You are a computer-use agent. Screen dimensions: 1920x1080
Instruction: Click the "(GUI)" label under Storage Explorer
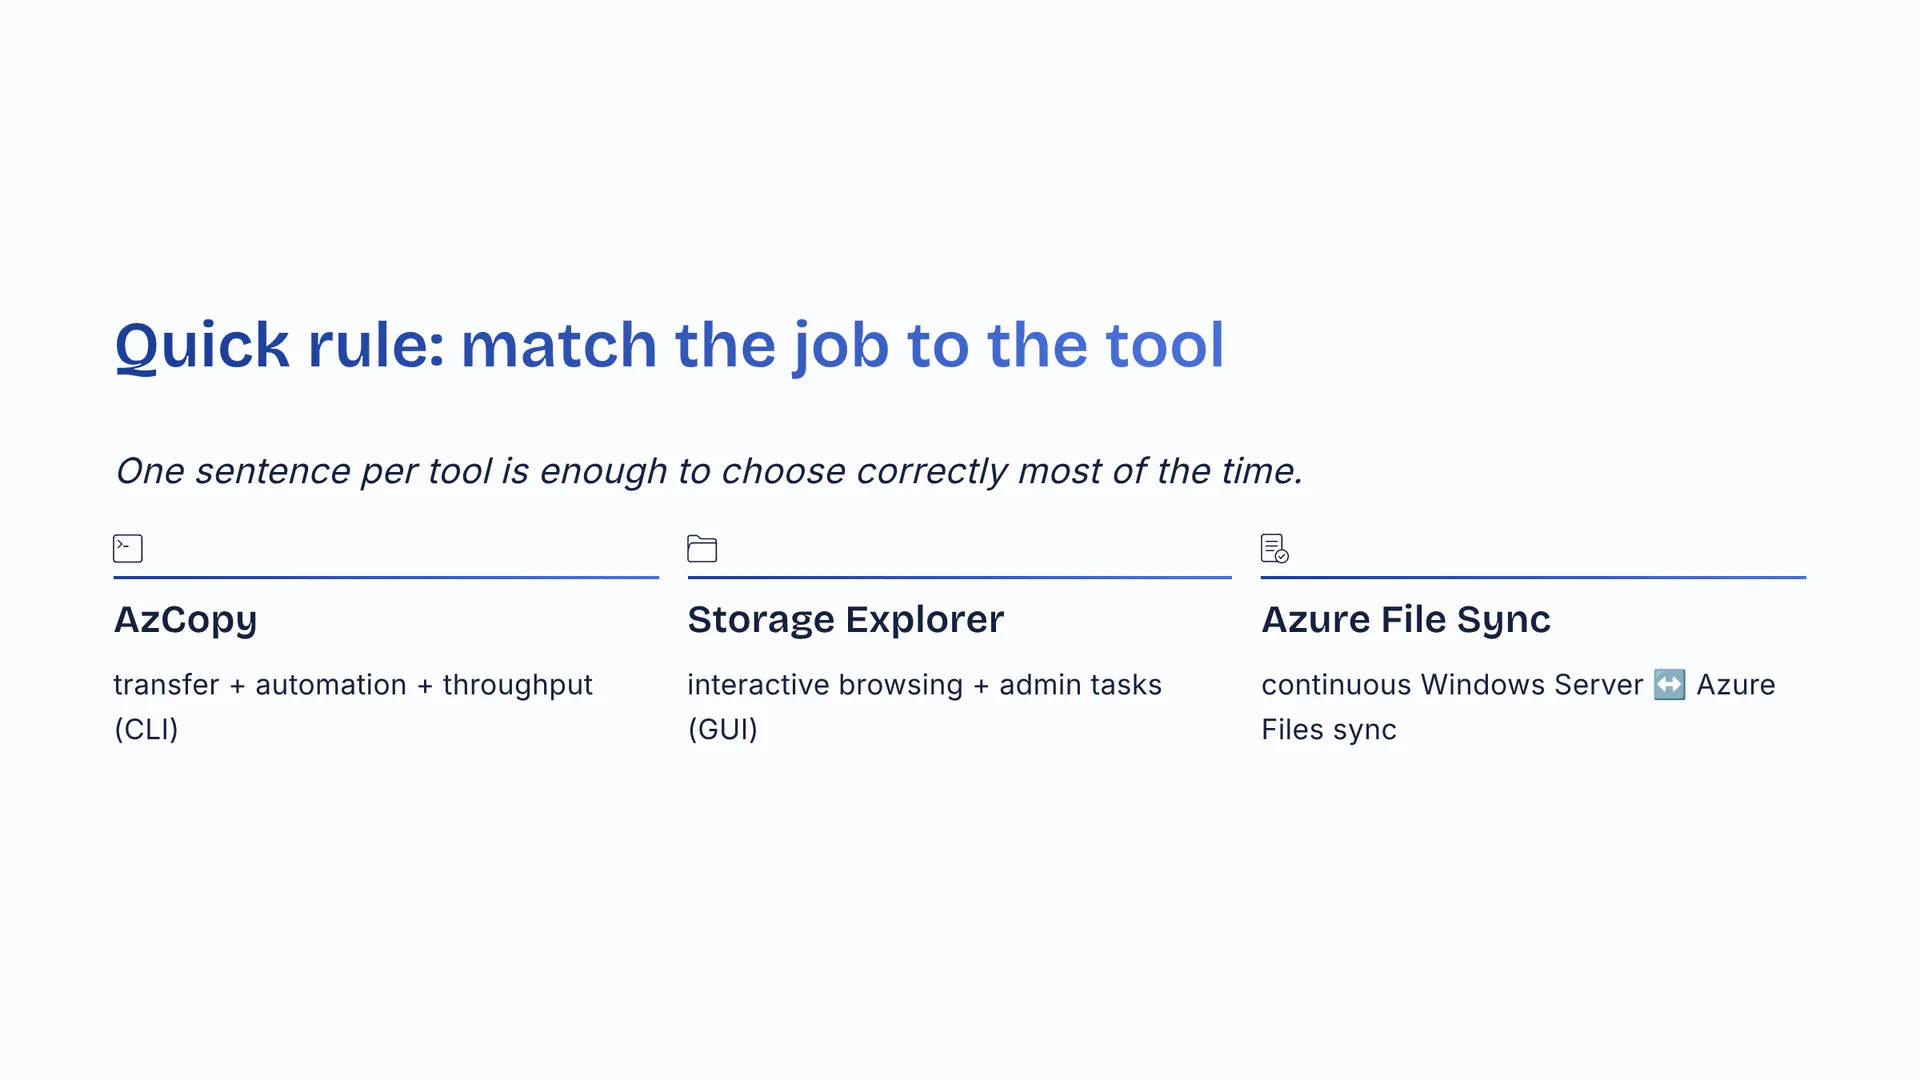(722, 730)
